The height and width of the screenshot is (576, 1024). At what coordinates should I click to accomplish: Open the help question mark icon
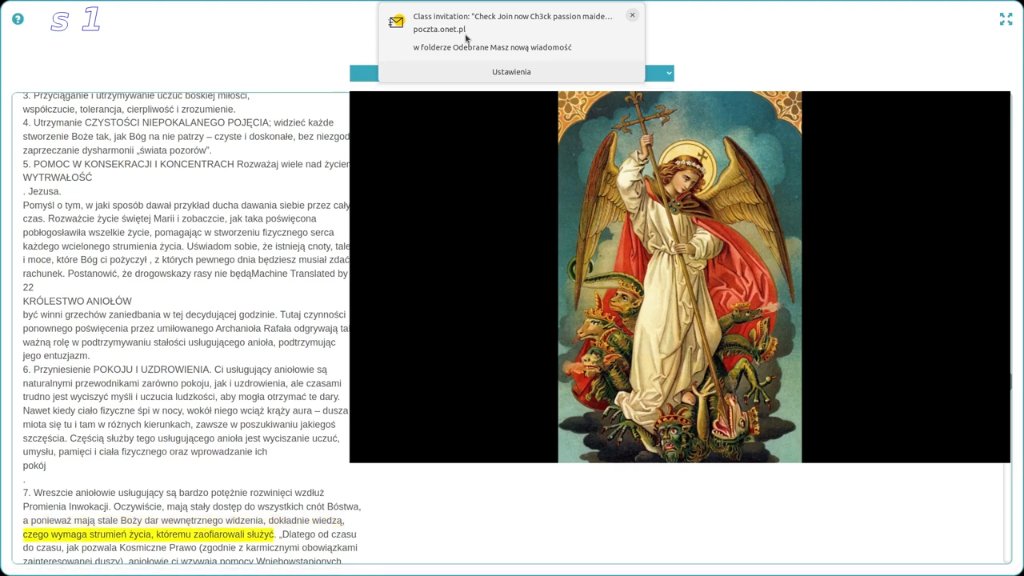coord(18,19)
